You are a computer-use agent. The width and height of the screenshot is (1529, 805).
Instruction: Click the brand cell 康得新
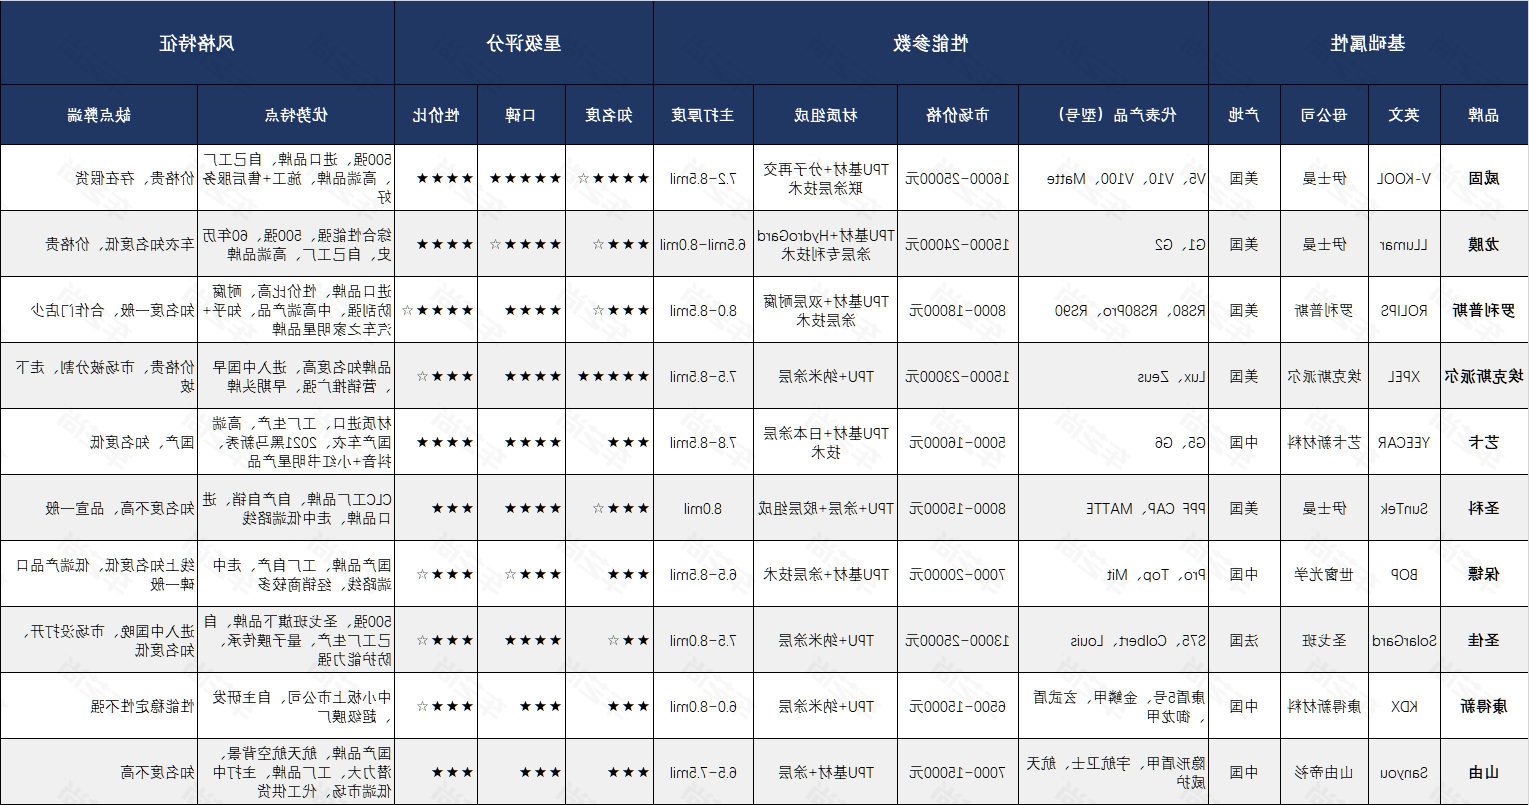(x=1484, y=706)
